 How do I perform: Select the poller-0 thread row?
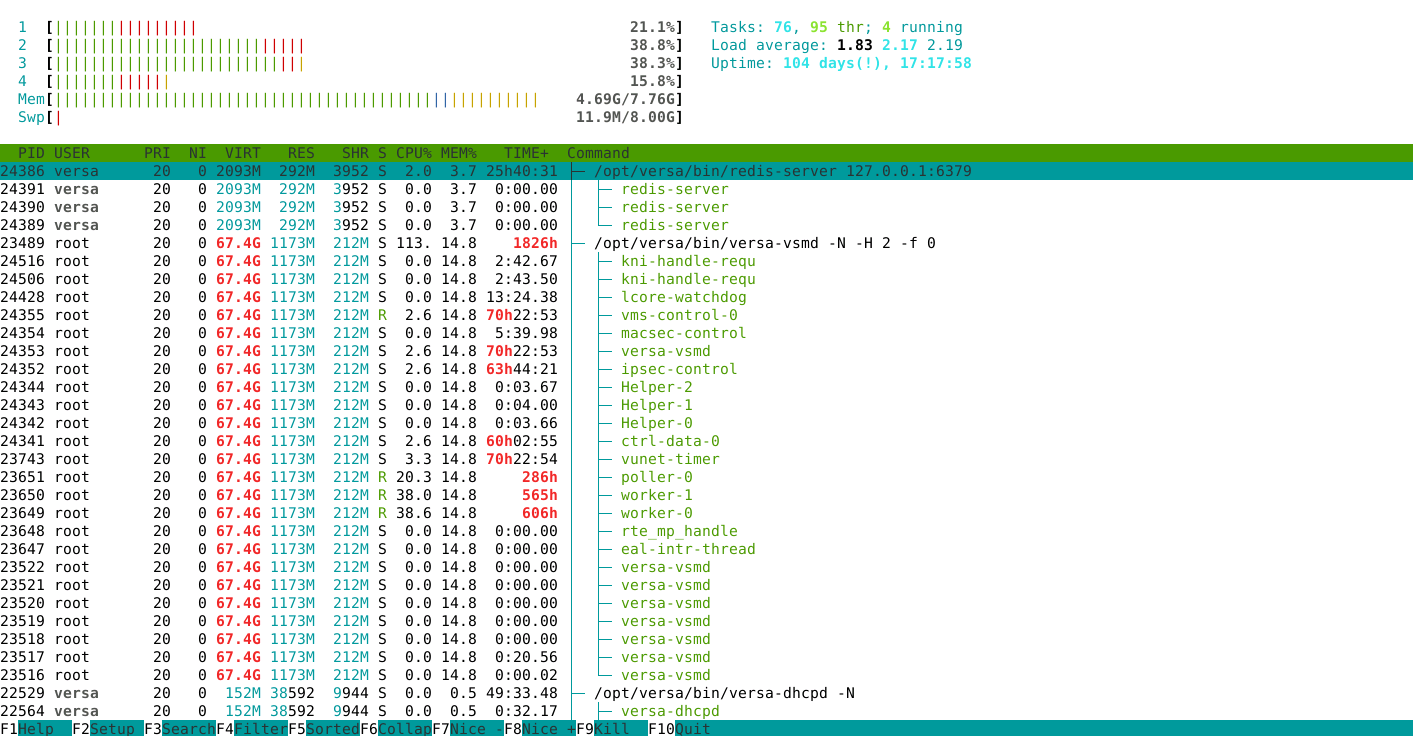[x=706, y=477]
